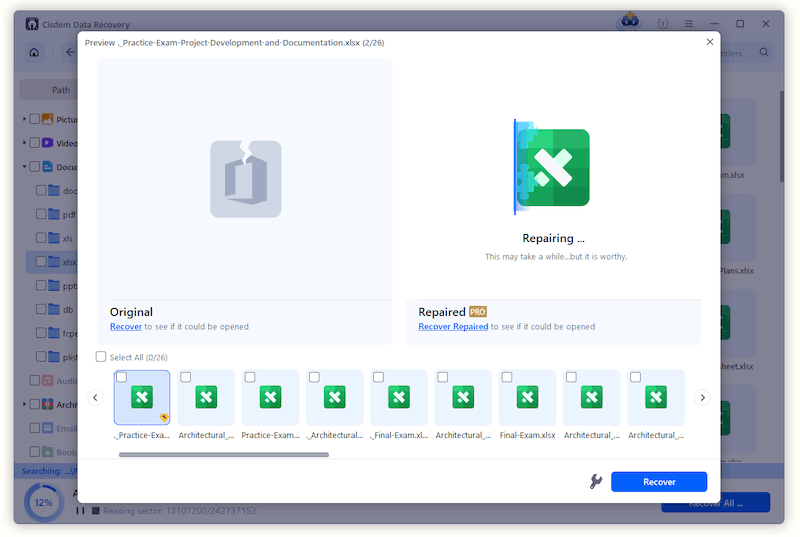Open the hamburger menu in title bar
800x537 pixels.
tap(688, 24)
